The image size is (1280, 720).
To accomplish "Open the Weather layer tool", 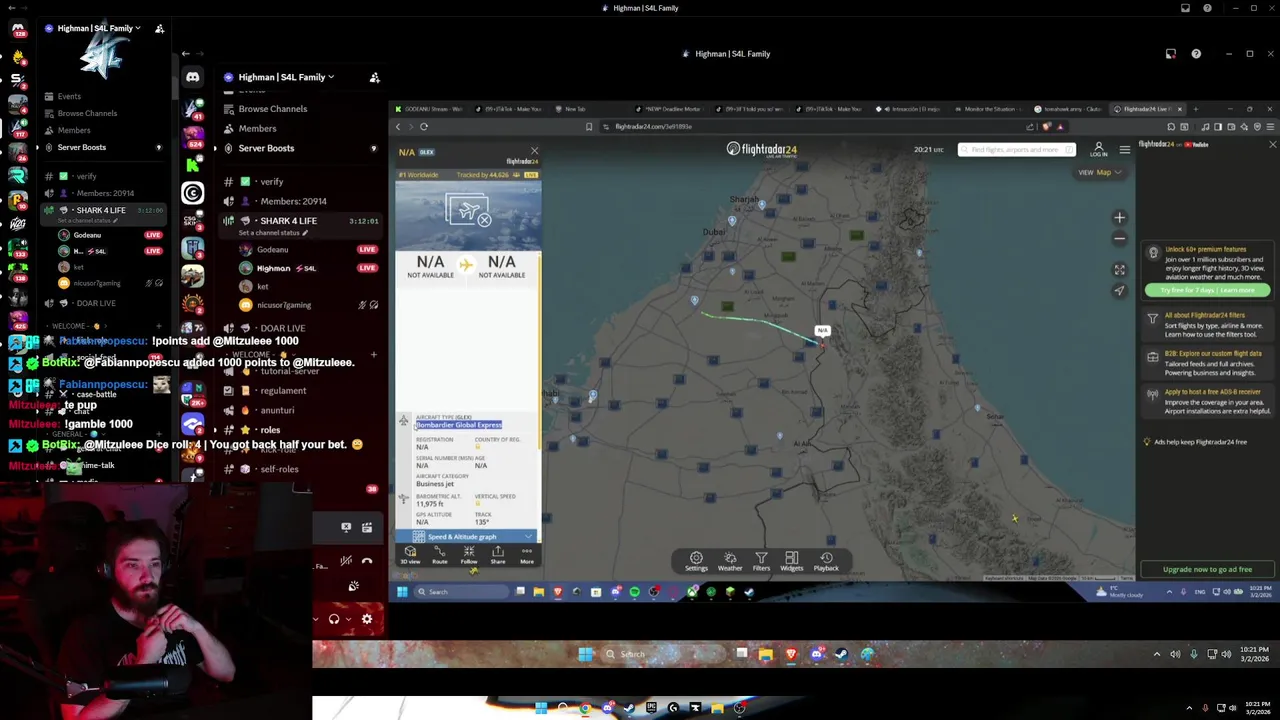I will tap(730, 561).
